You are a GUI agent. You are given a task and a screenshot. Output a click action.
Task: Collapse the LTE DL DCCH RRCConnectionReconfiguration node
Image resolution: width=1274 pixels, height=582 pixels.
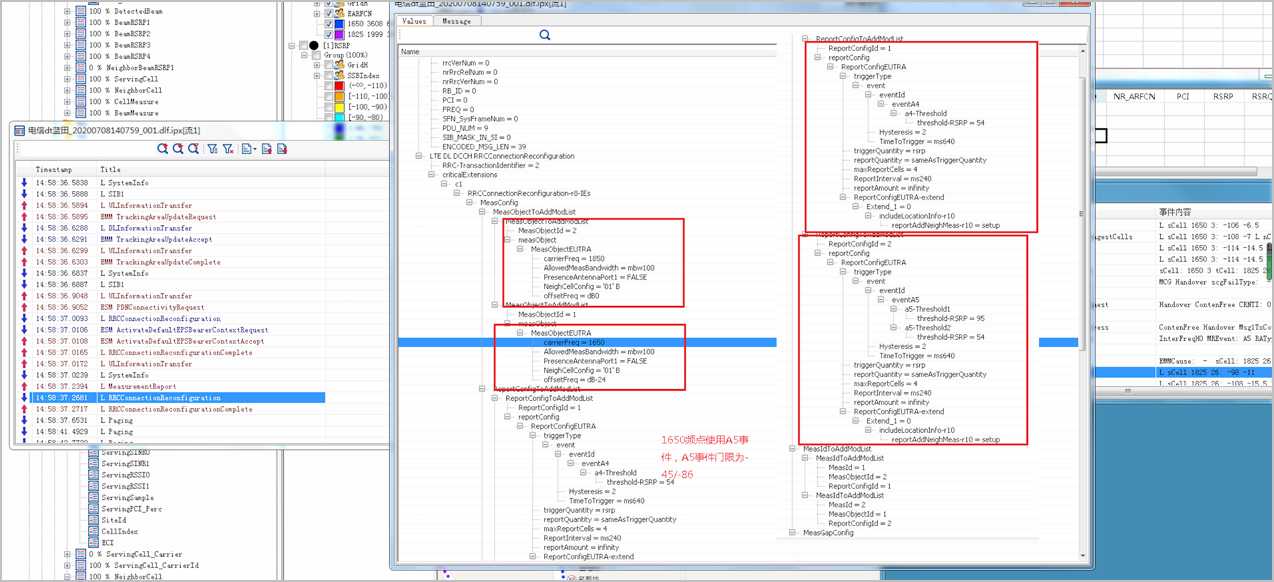[x=419, y=156]
